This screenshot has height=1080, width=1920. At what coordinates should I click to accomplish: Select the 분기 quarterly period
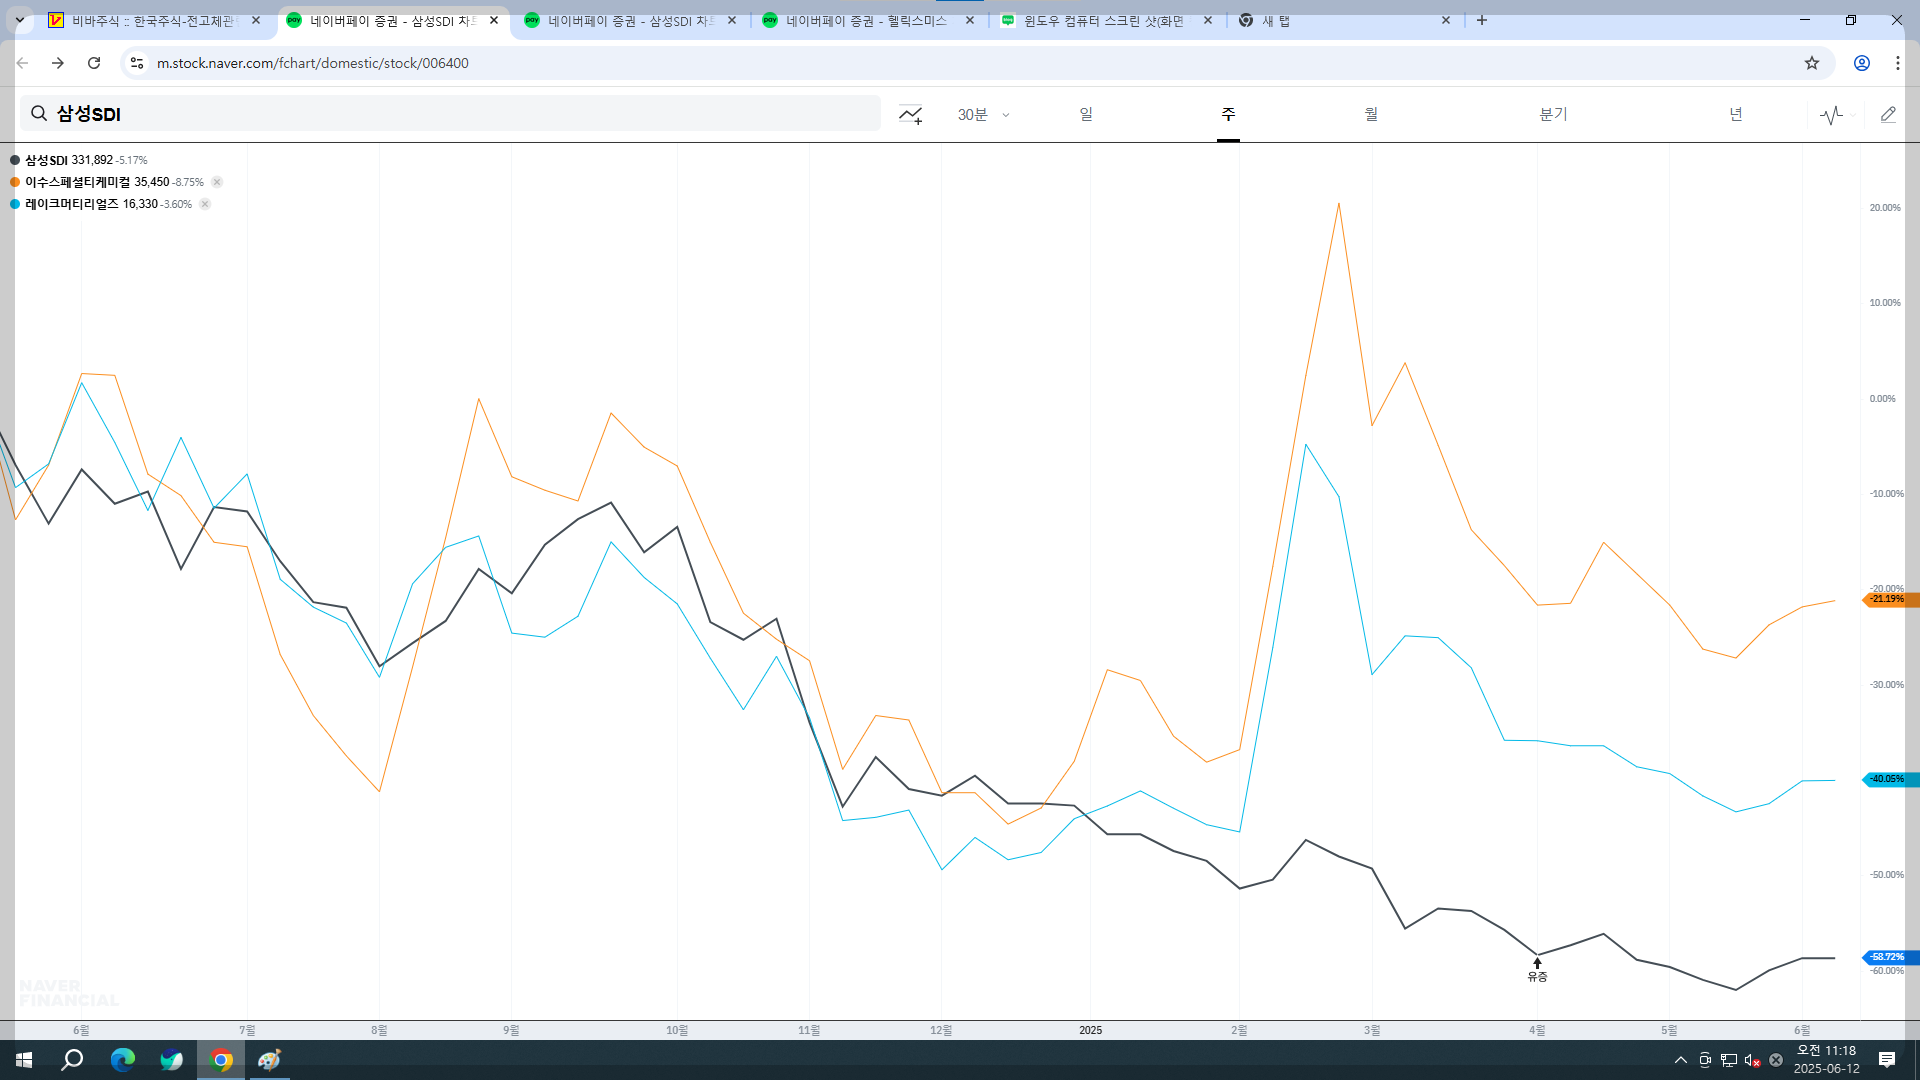1553,115
